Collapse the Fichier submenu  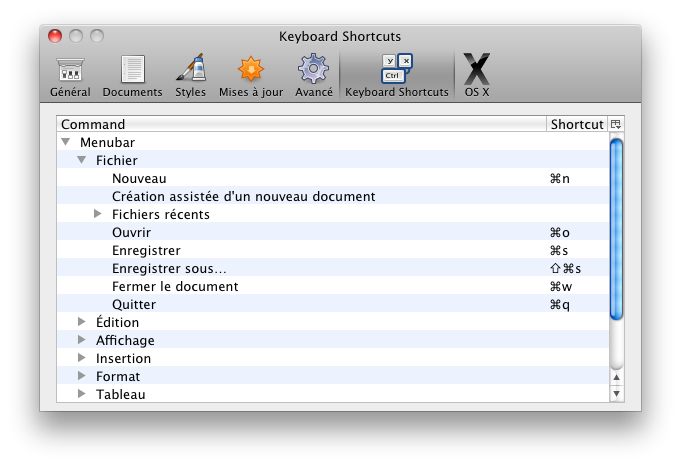pyautogui.click(x=82, y=160)
